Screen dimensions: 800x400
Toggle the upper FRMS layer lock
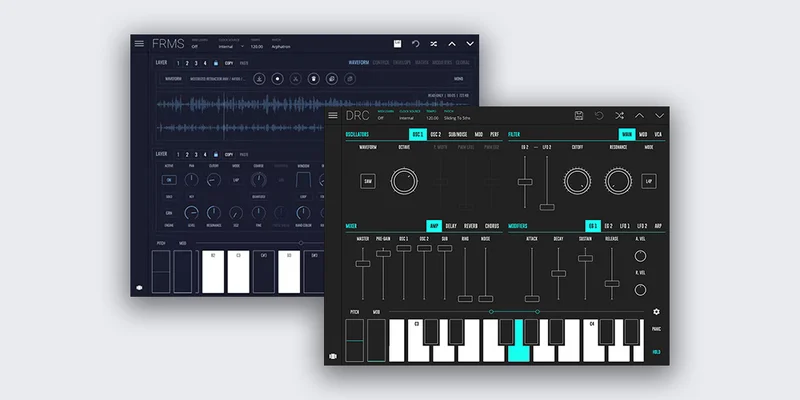[x=216, y=63]
